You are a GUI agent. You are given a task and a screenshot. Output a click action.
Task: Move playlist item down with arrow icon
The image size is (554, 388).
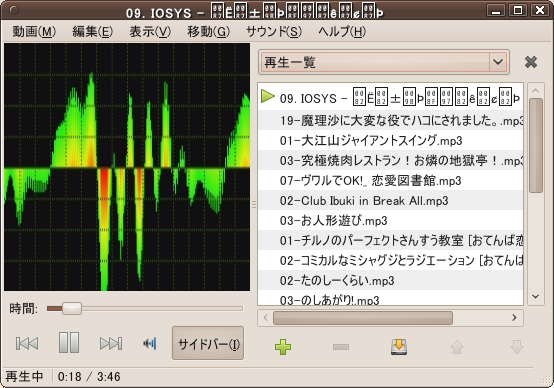point(517,347)
